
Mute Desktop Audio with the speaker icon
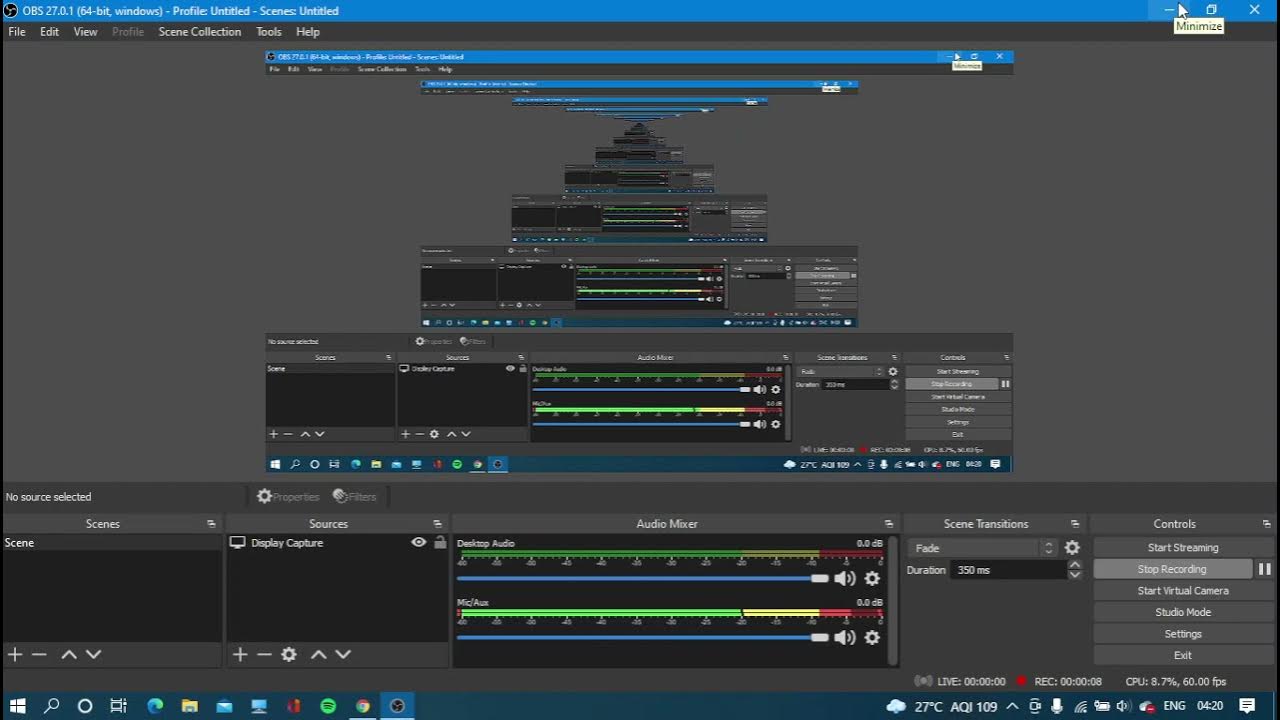click(x=845, y=578)
